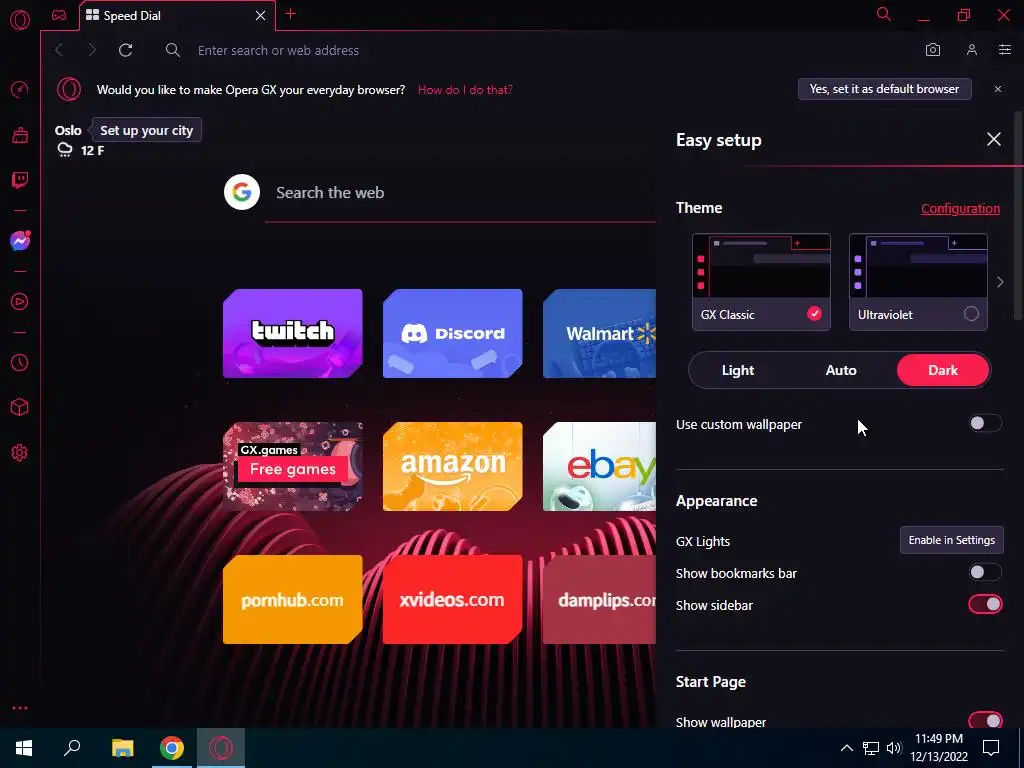
Task: Toggle Show bookmarks bar switch
Action: 985,572
